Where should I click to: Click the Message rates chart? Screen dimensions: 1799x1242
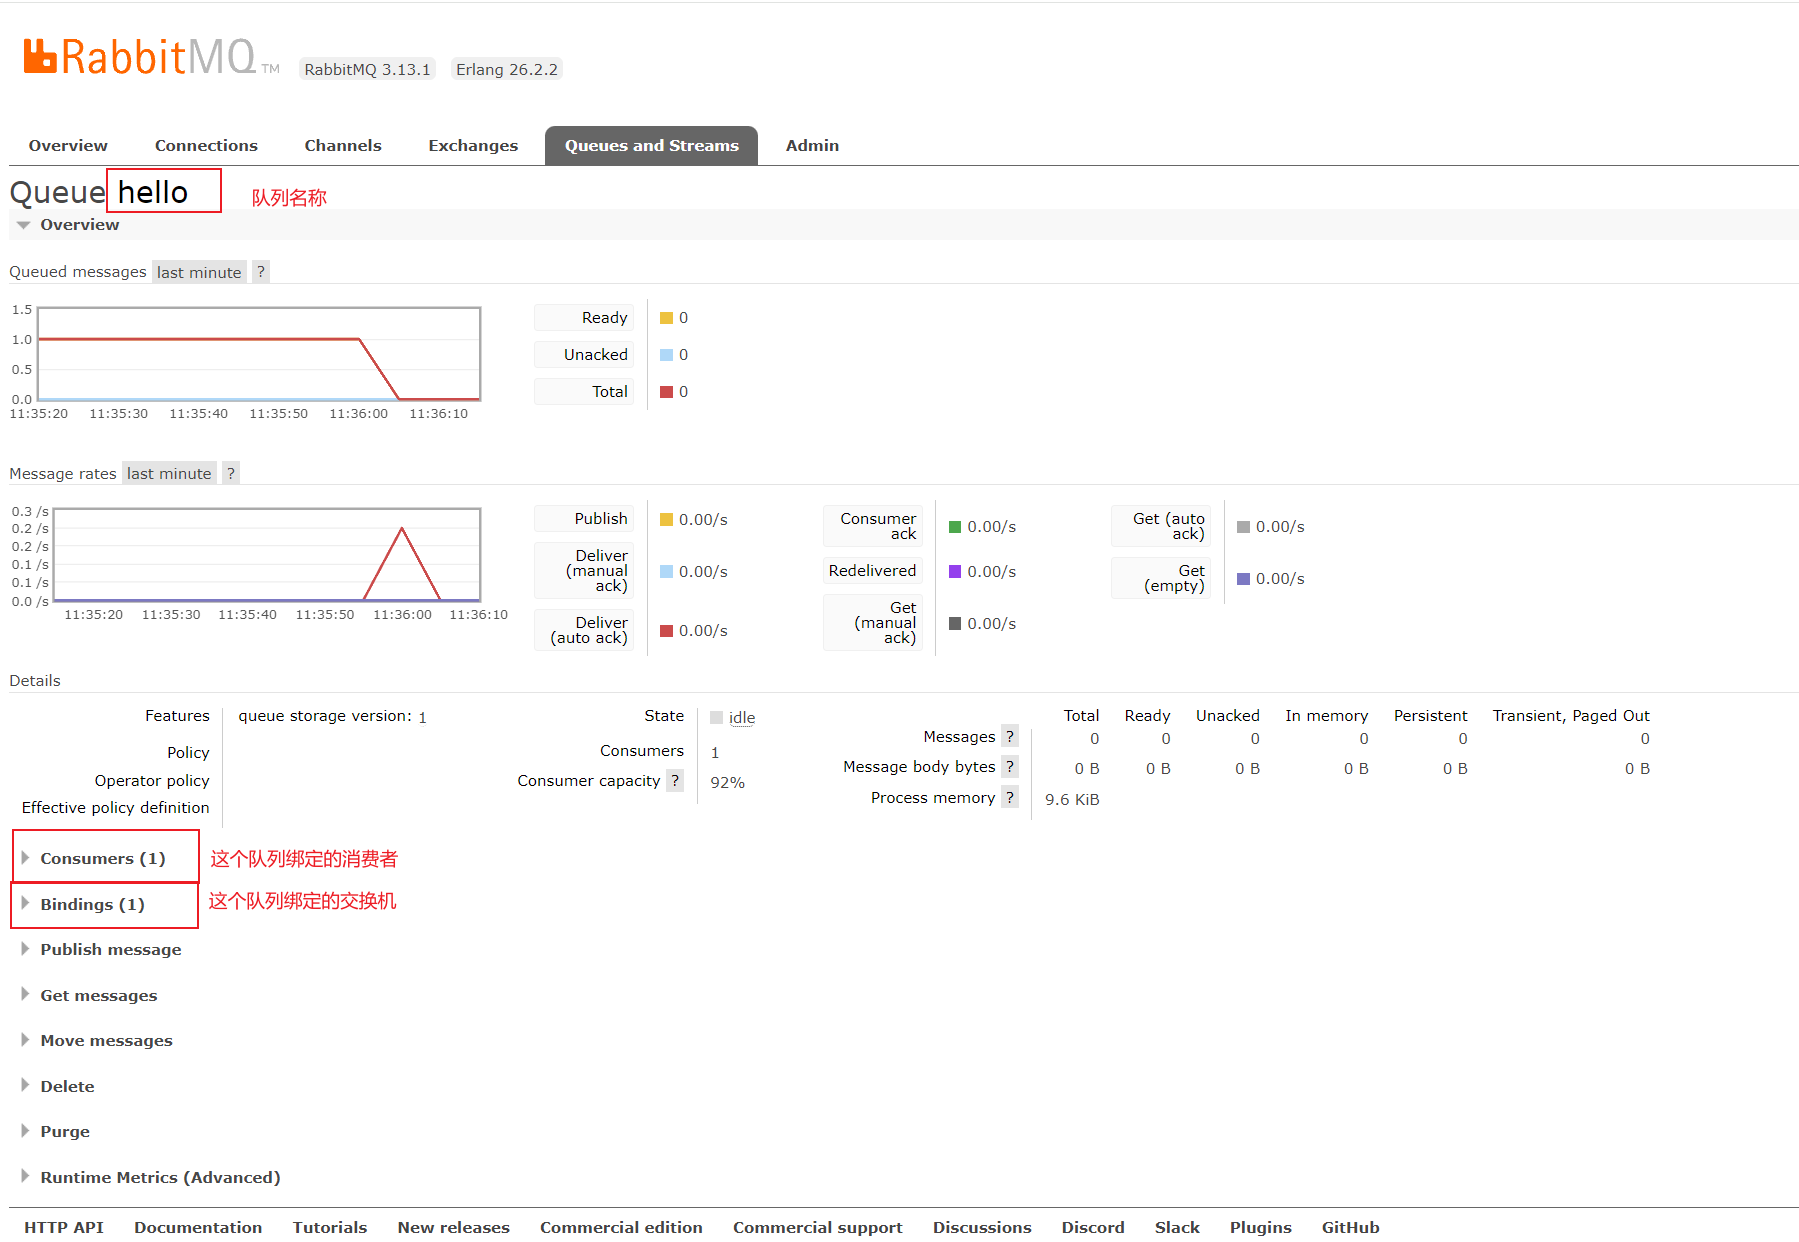(x=266, y=555)
